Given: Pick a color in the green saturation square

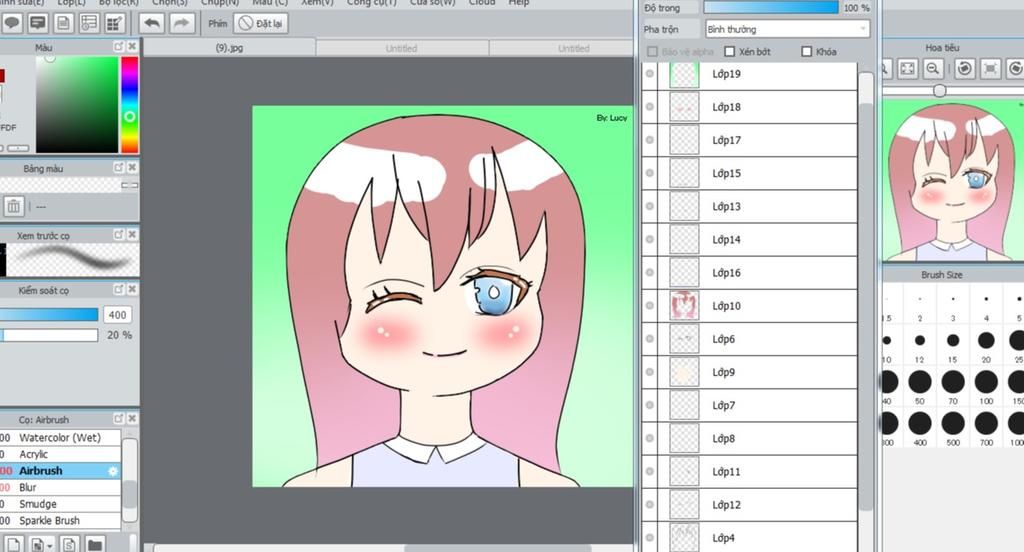Looking at the screenshot, I should [x=77, y=105].
